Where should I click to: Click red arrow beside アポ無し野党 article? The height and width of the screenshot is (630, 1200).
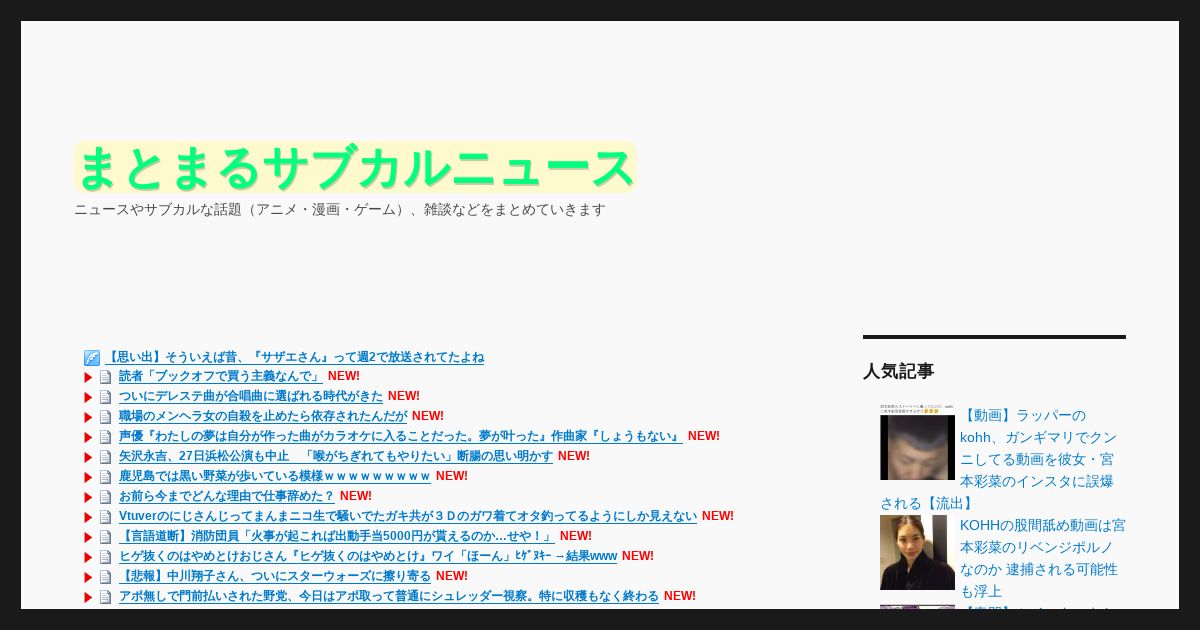pyautogui.click(x=88, y=597)
